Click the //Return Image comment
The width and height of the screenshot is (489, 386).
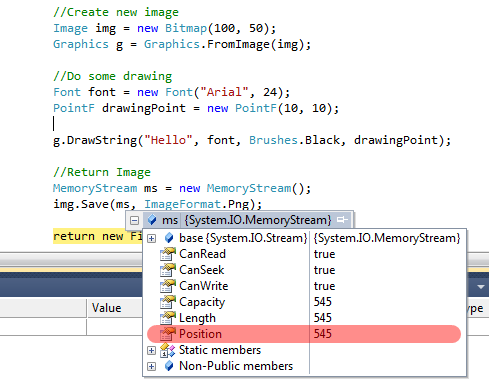coord(102,172)
